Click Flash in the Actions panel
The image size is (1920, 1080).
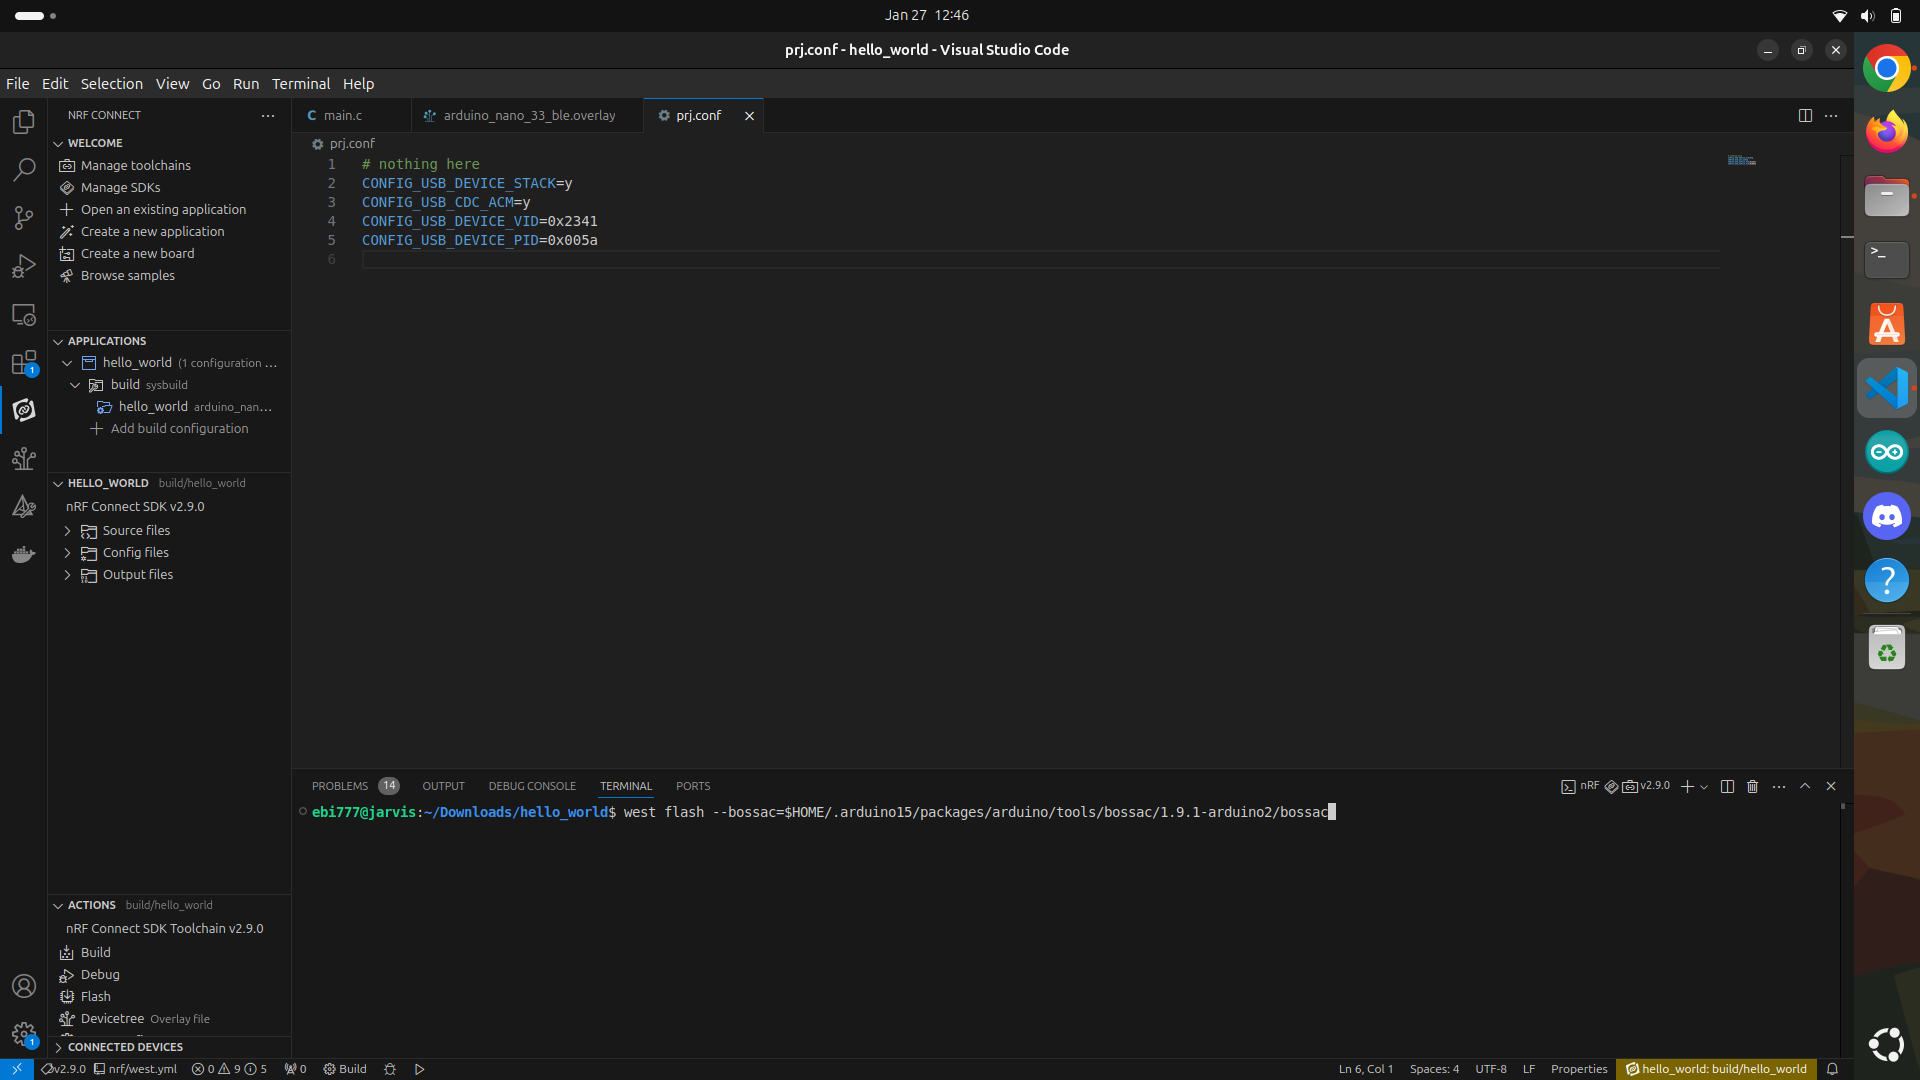tap(95, 997)
